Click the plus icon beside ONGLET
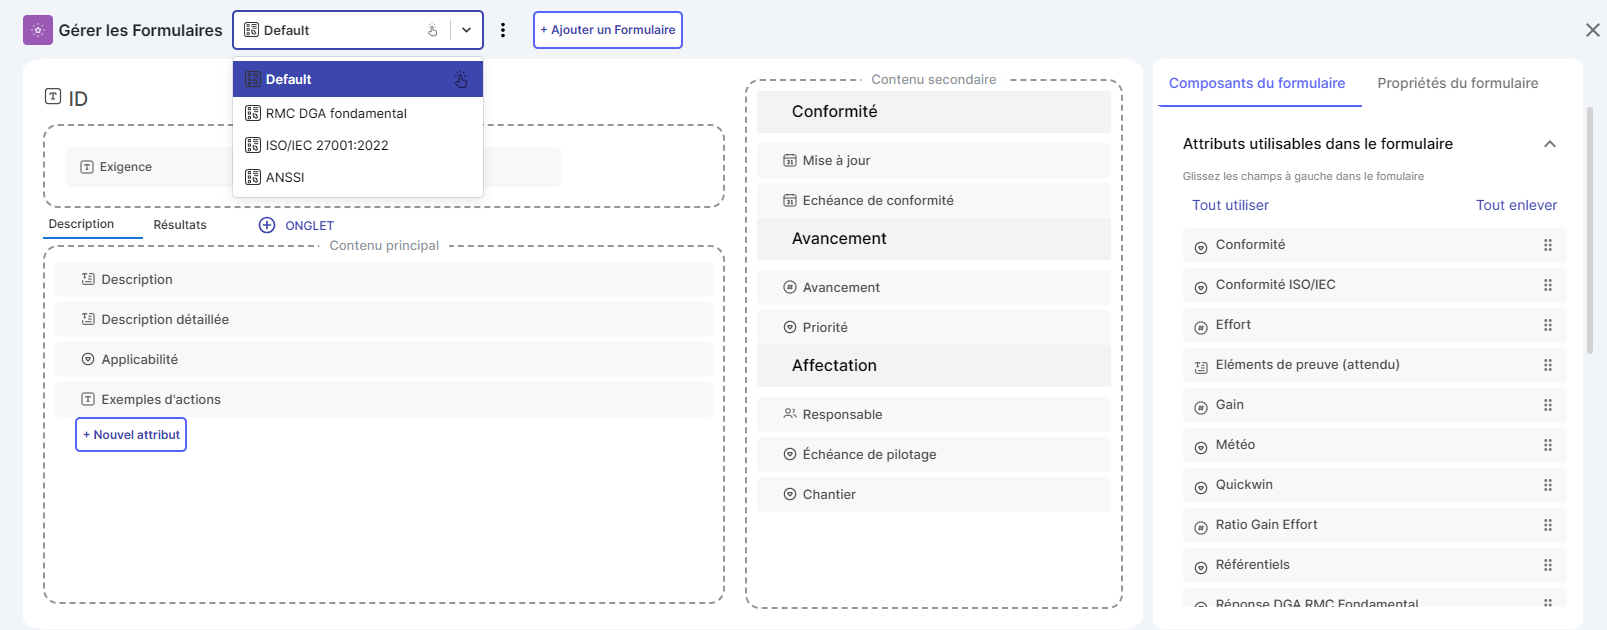The width and height of the screenshot is (1607, 630). 267,225
